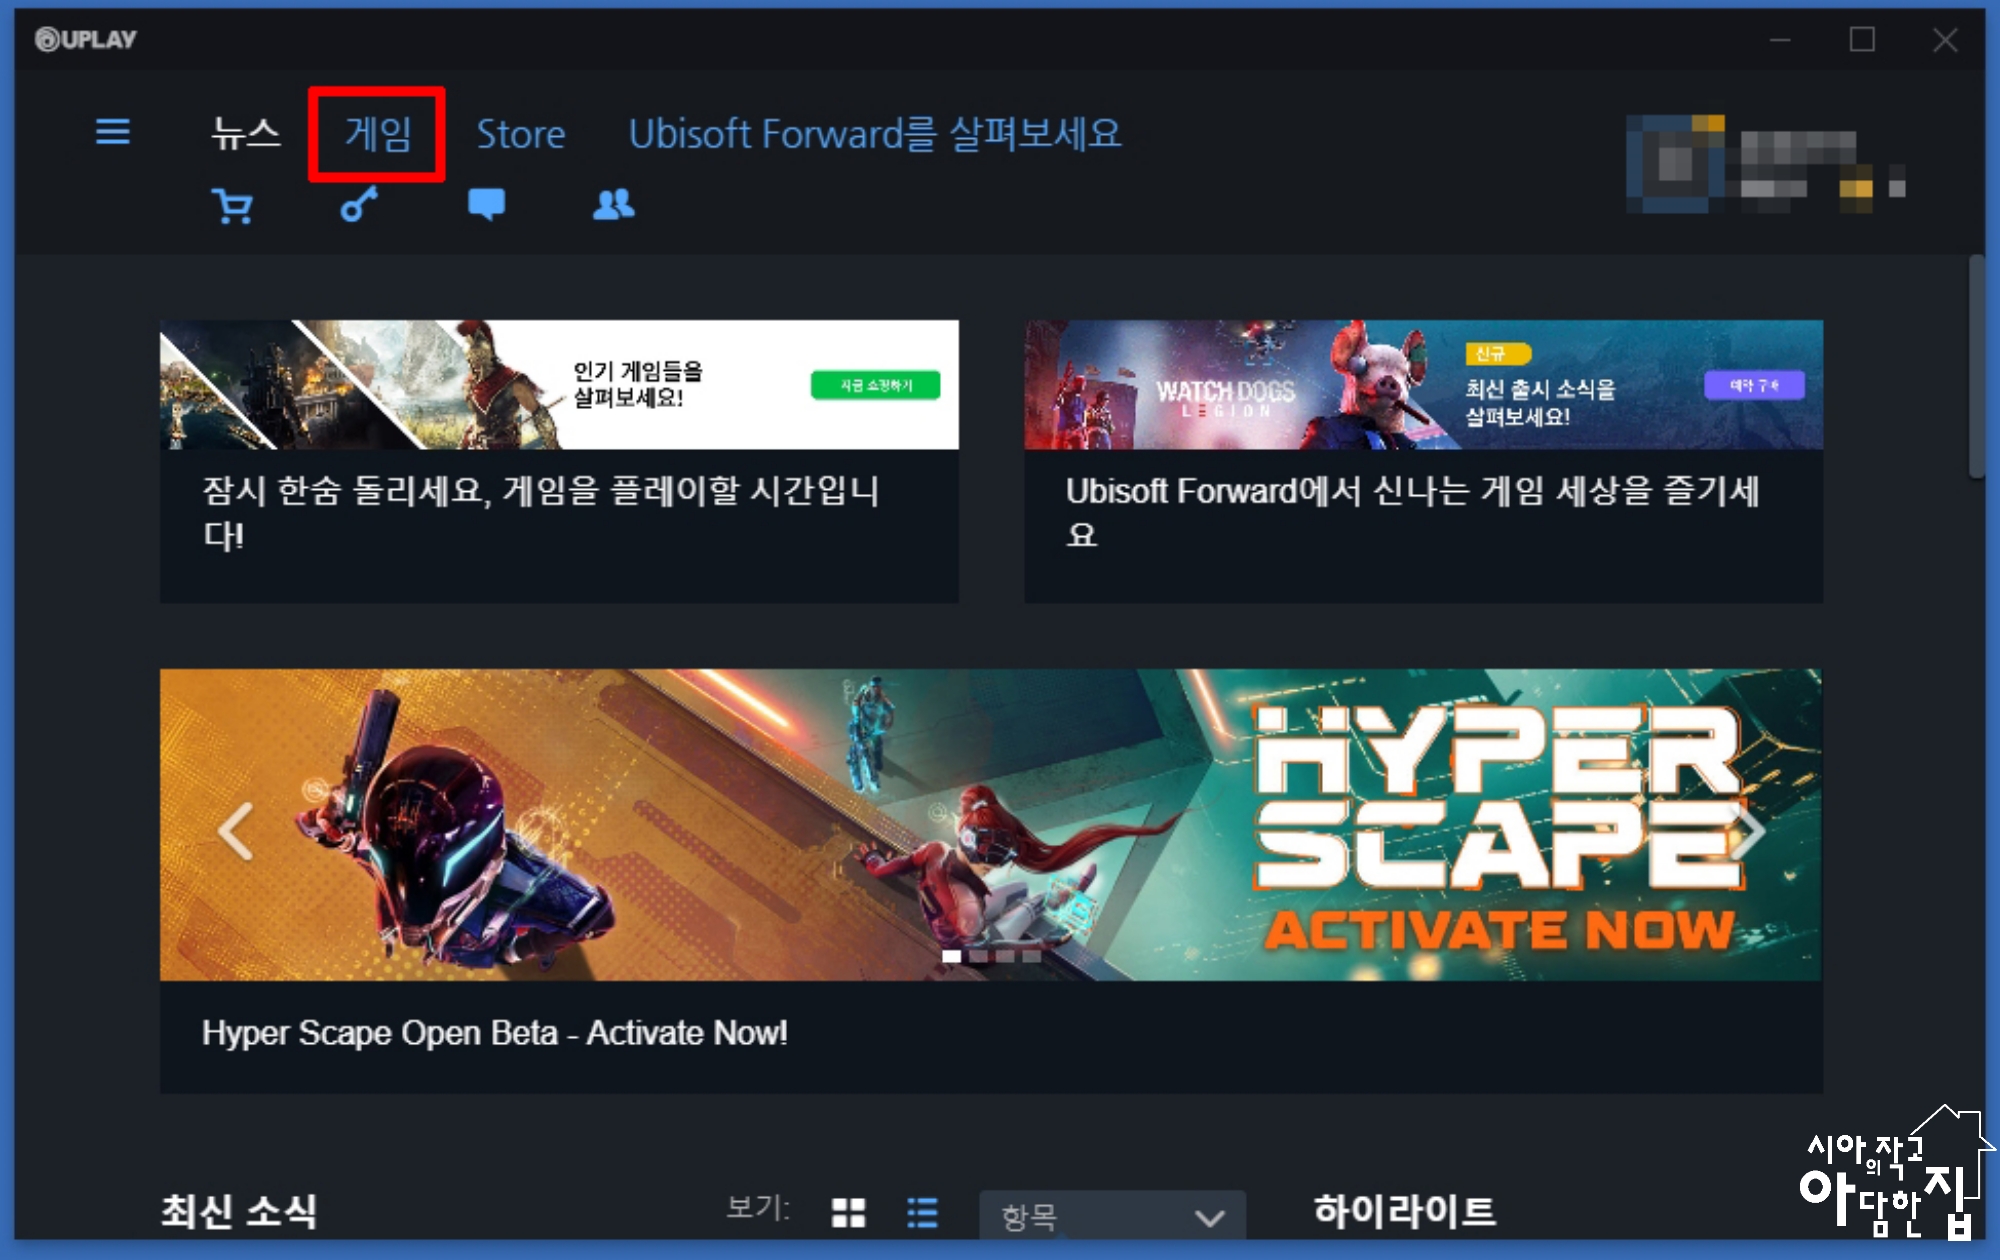Open the 뉴스 tab
Viewport: 2000px width, 1260px height.
245,133
